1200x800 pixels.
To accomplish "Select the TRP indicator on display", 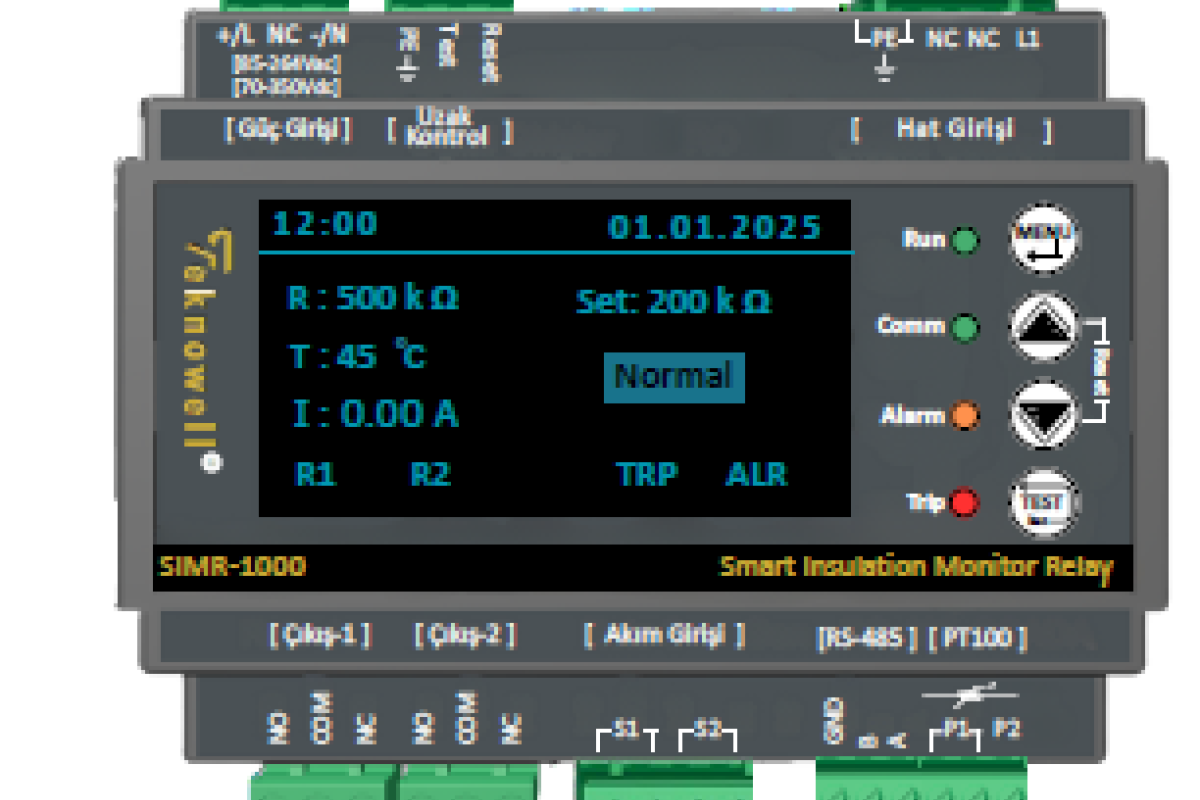I will tap(647, 474).
